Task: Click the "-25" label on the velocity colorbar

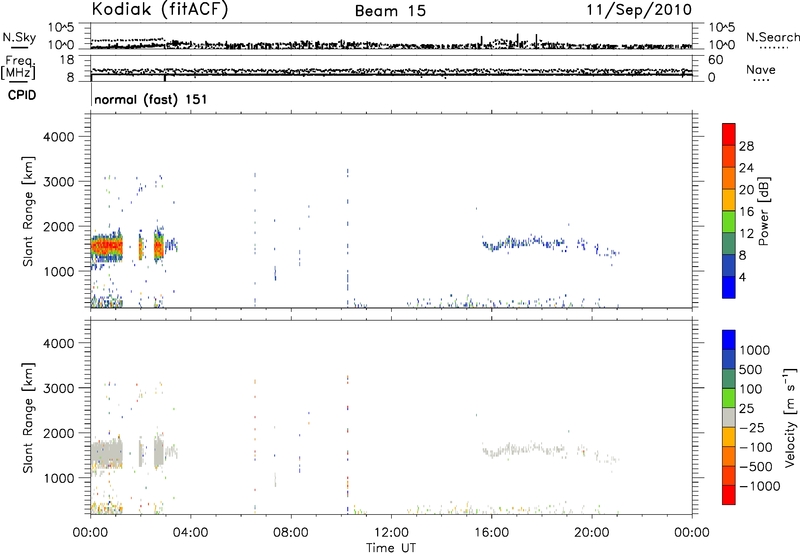Action: pos(752,427)
